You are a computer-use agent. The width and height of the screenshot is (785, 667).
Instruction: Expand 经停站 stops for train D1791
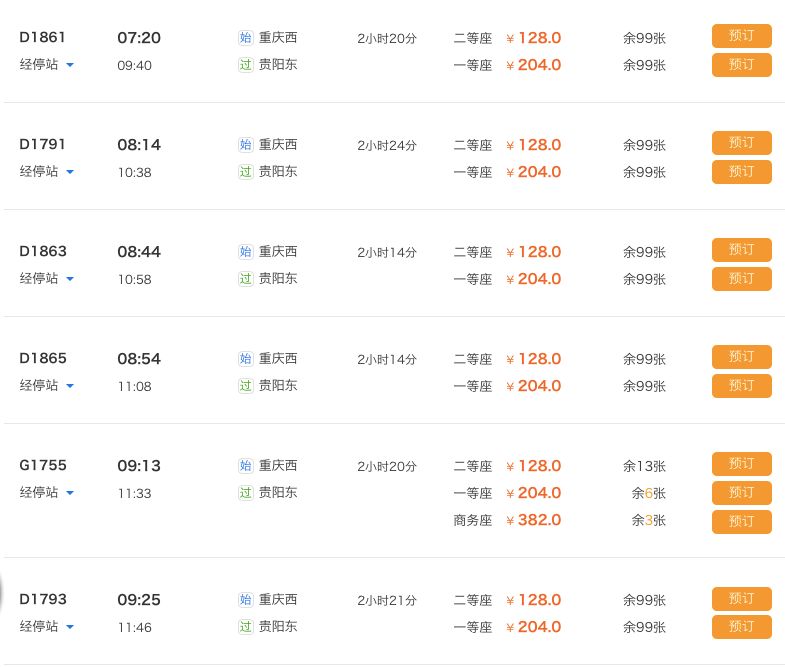[47, 172]
